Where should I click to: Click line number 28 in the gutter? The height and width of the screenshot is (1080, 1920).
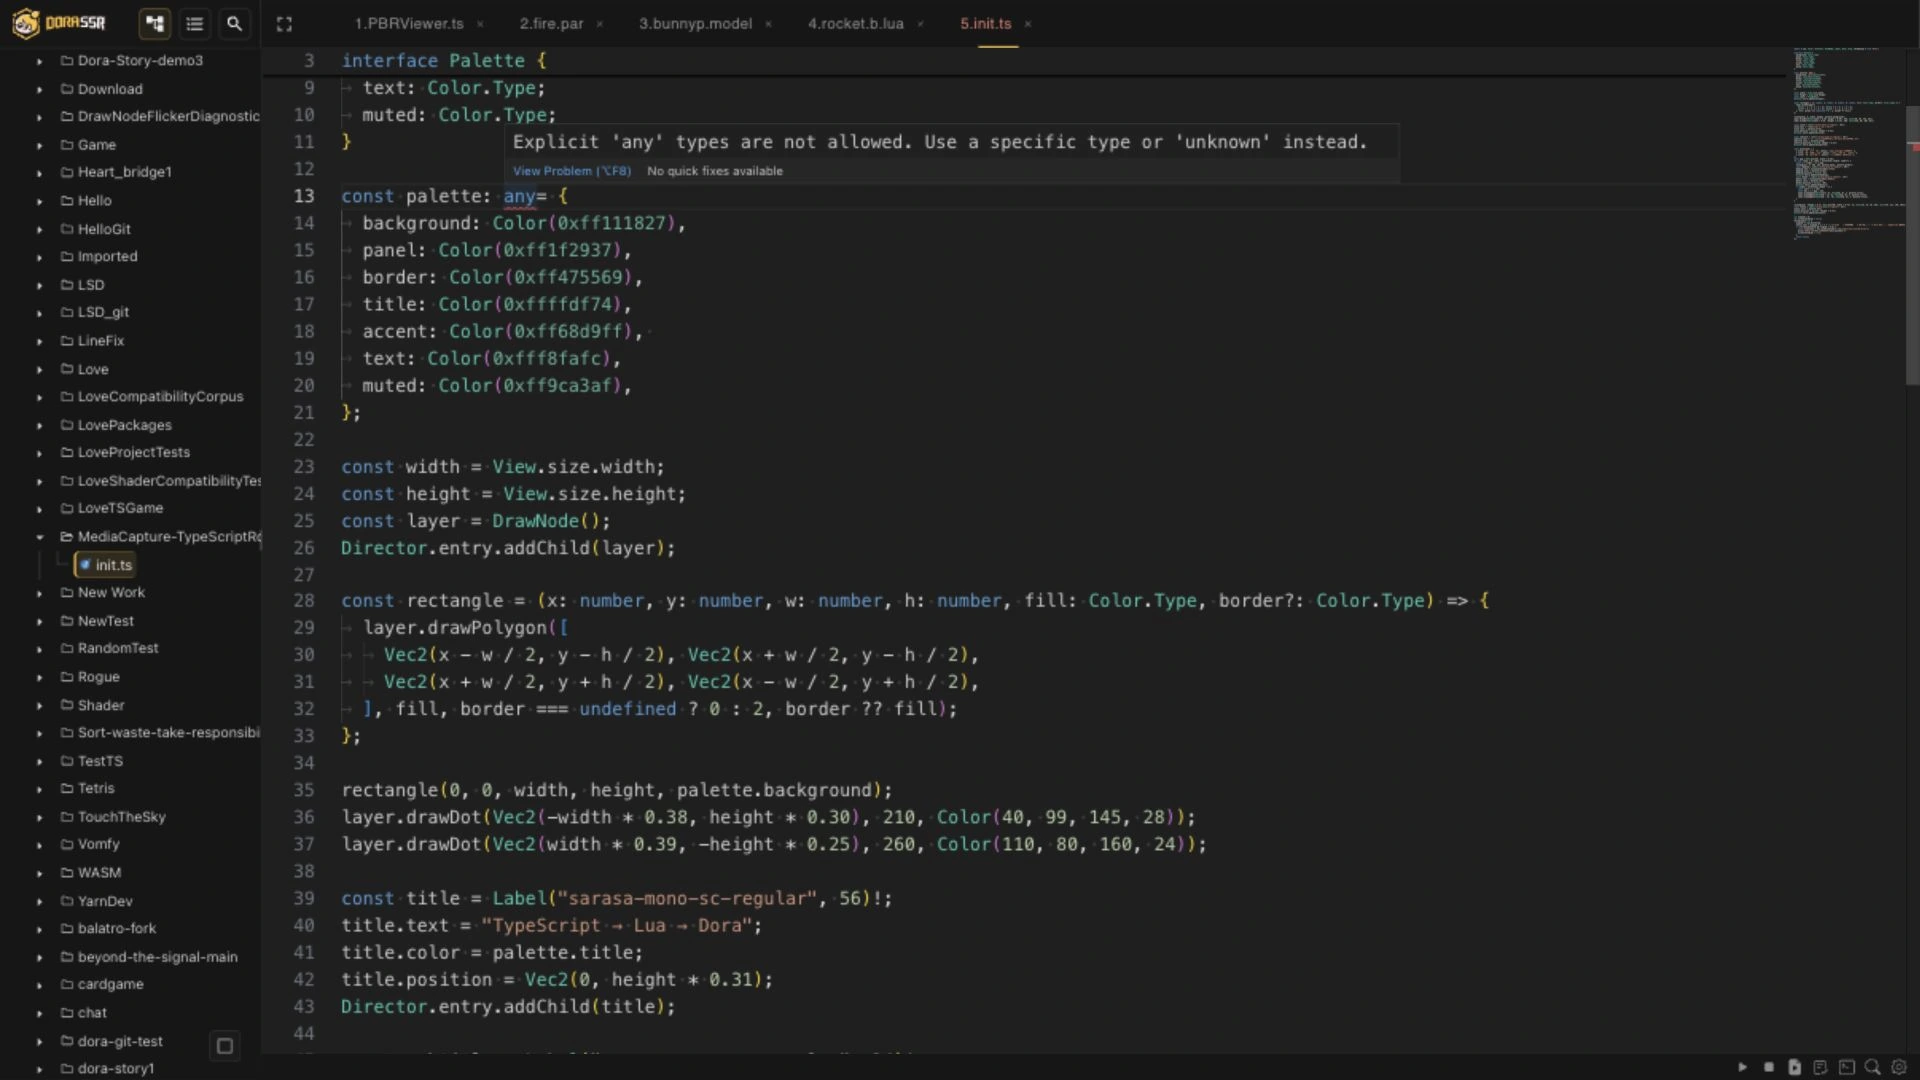pyautogui.click(x=304, y=601)
